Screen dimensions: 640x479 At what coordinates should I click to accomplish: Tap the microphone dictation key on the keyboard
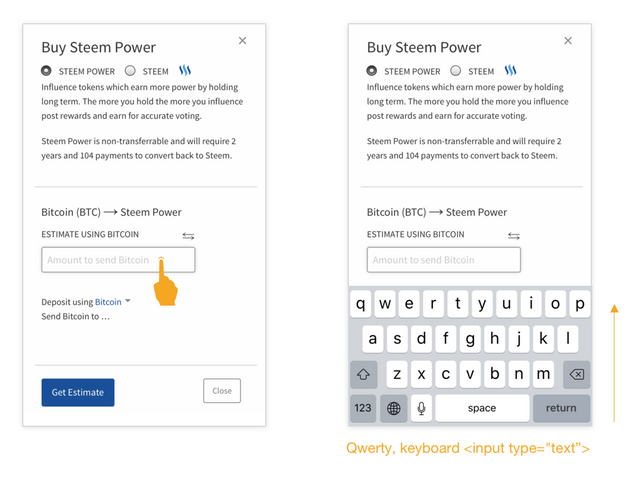[x=423, y=408]
